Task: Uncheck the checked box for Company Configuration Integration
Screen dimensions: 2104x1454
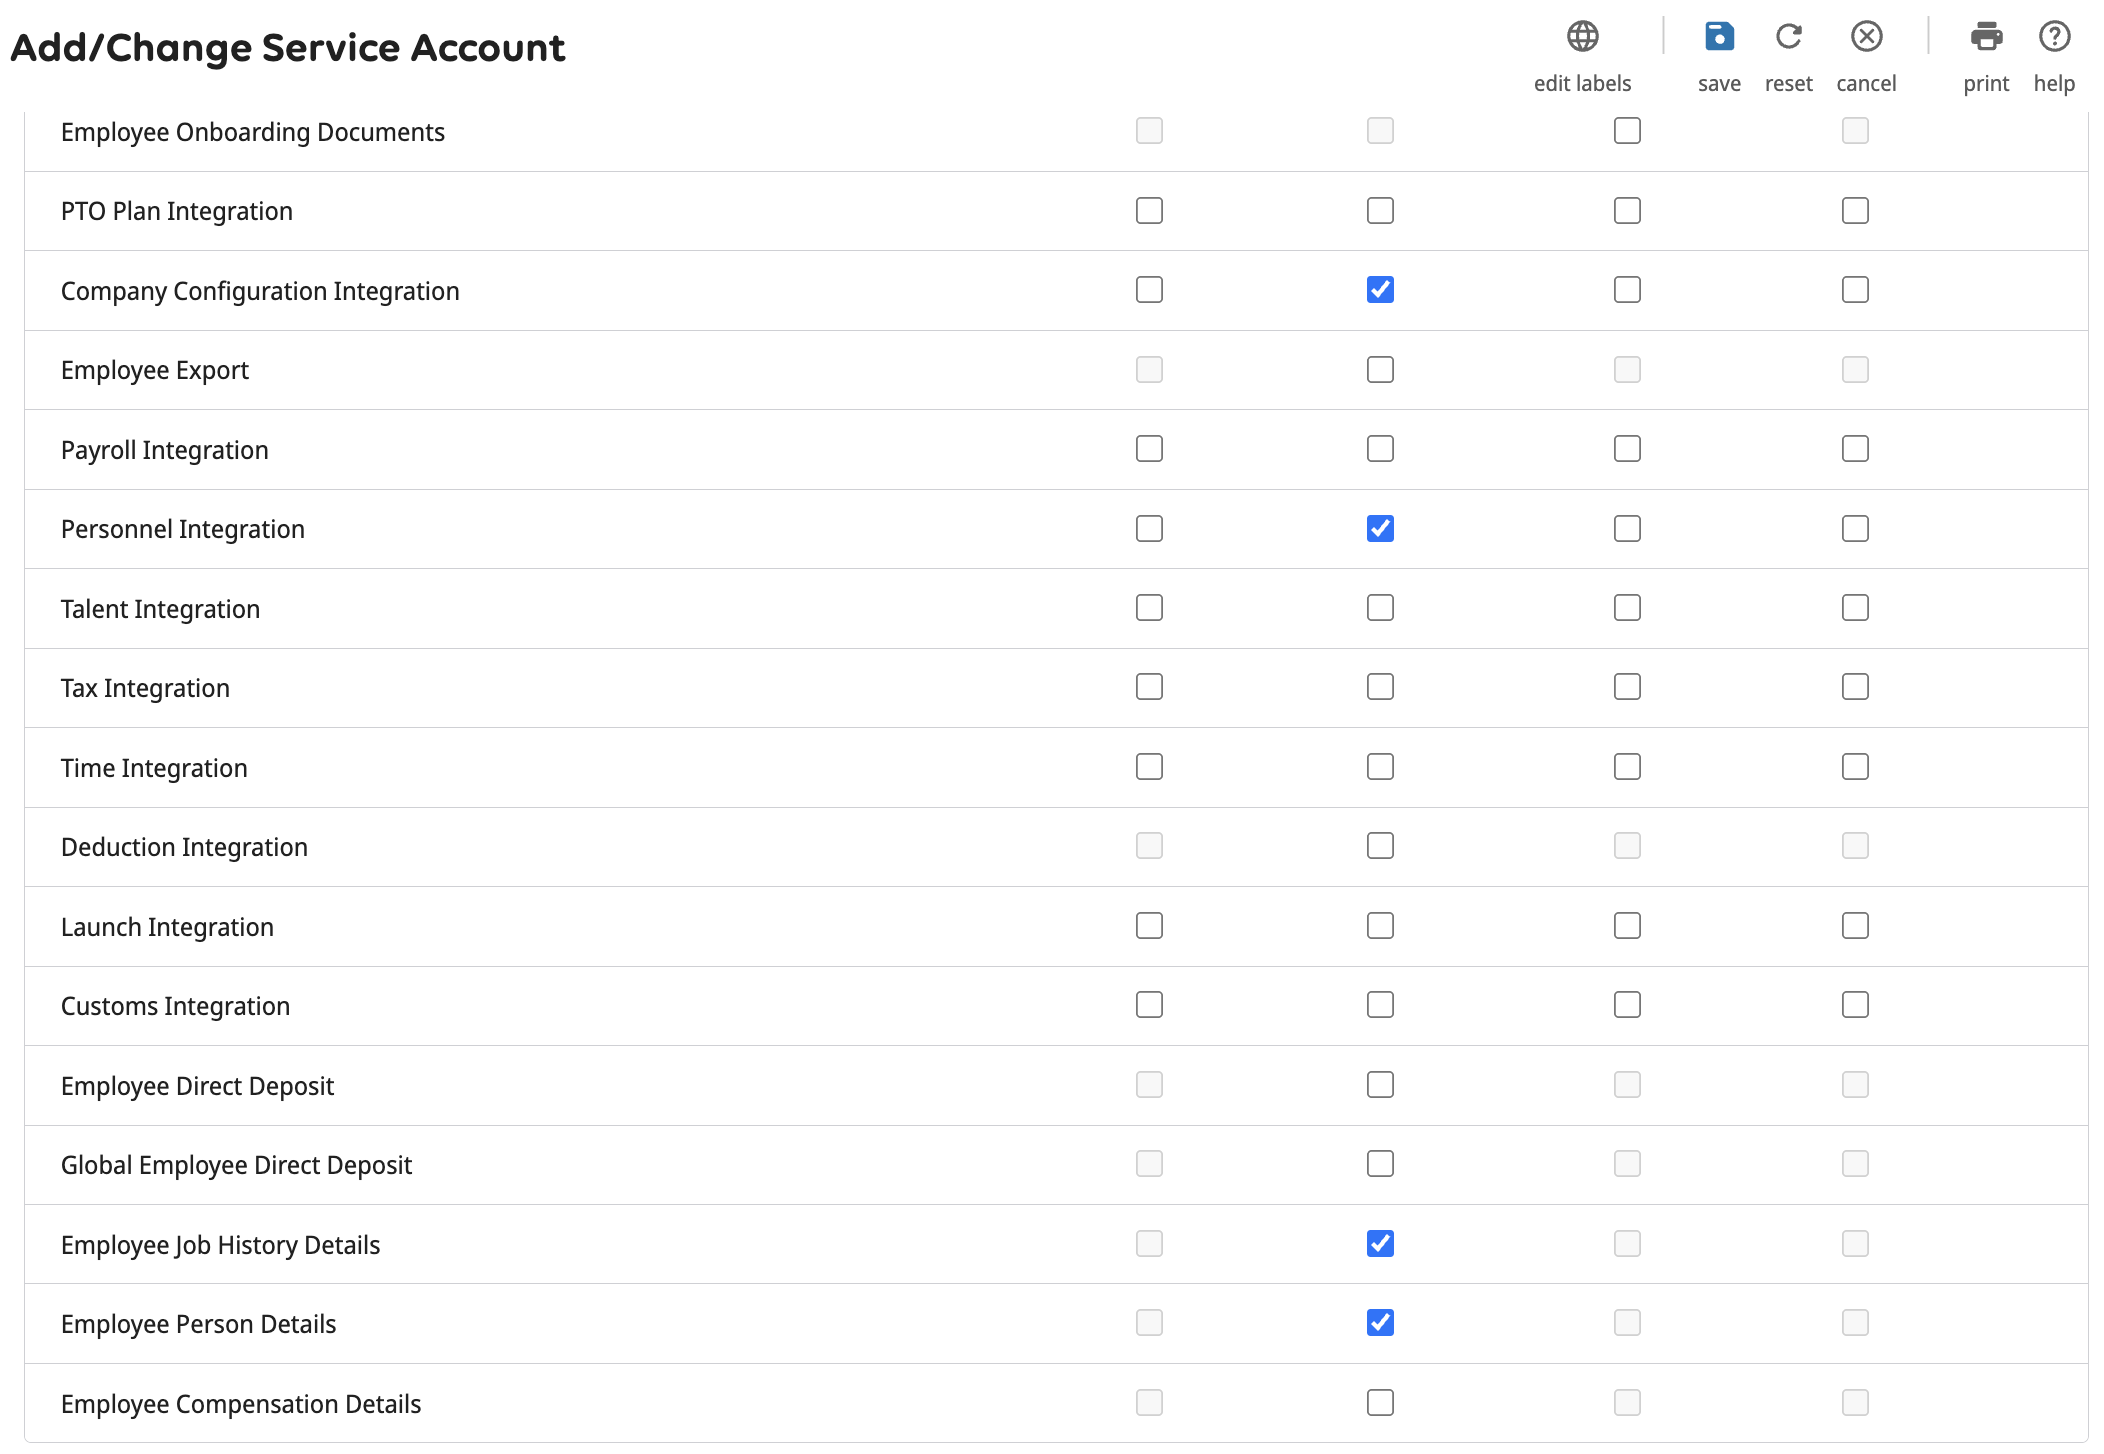Action: [x=1380, y=290]
